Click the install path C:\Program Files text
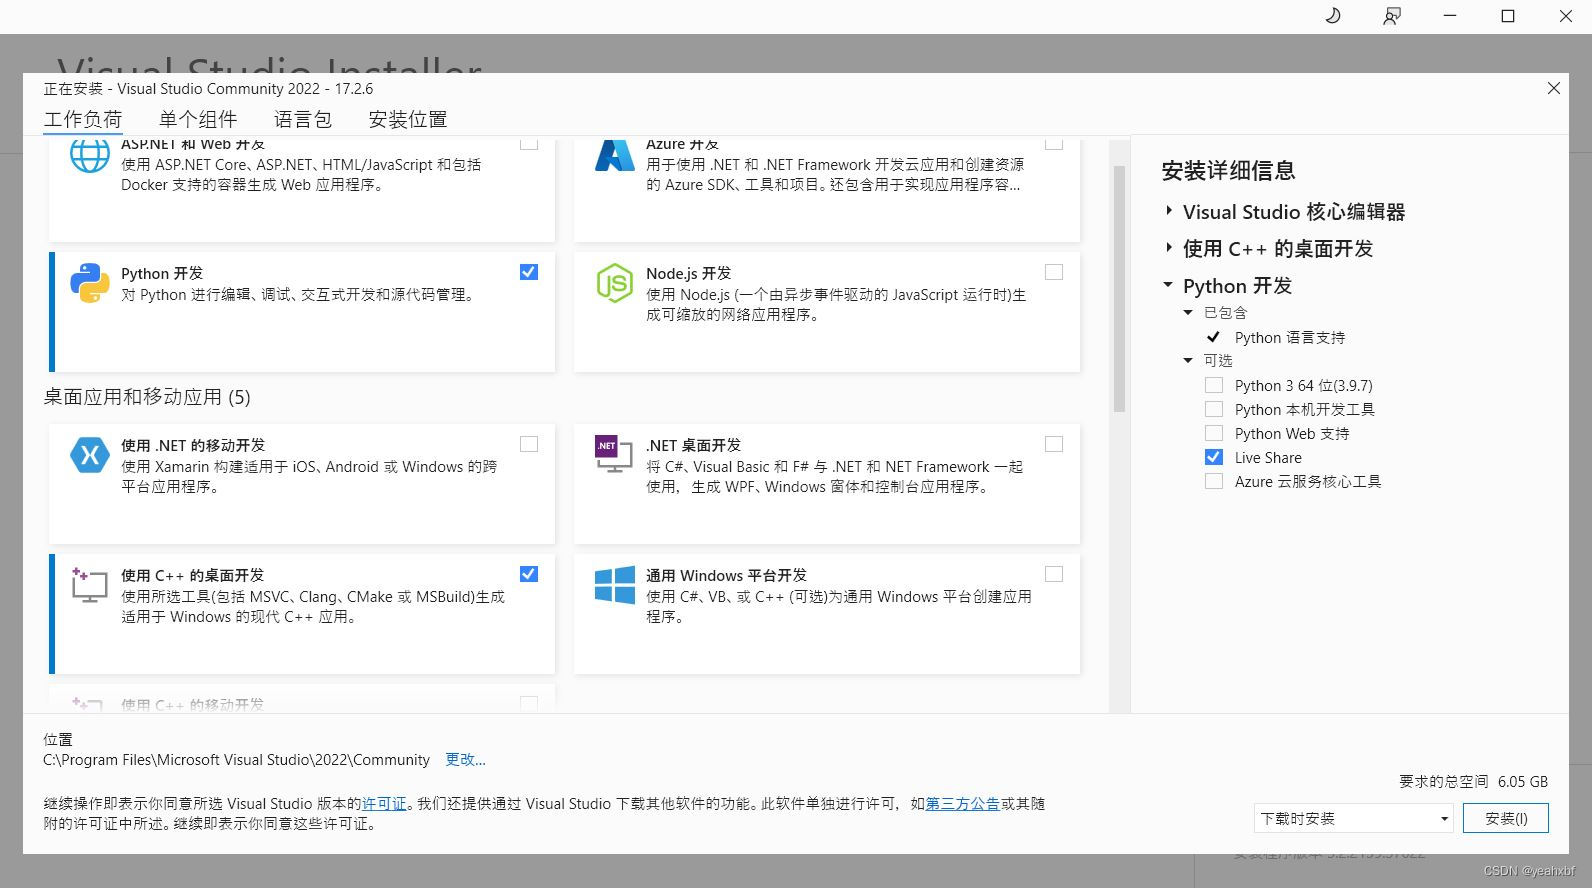The image size is (1592, 888). point(236,760)
